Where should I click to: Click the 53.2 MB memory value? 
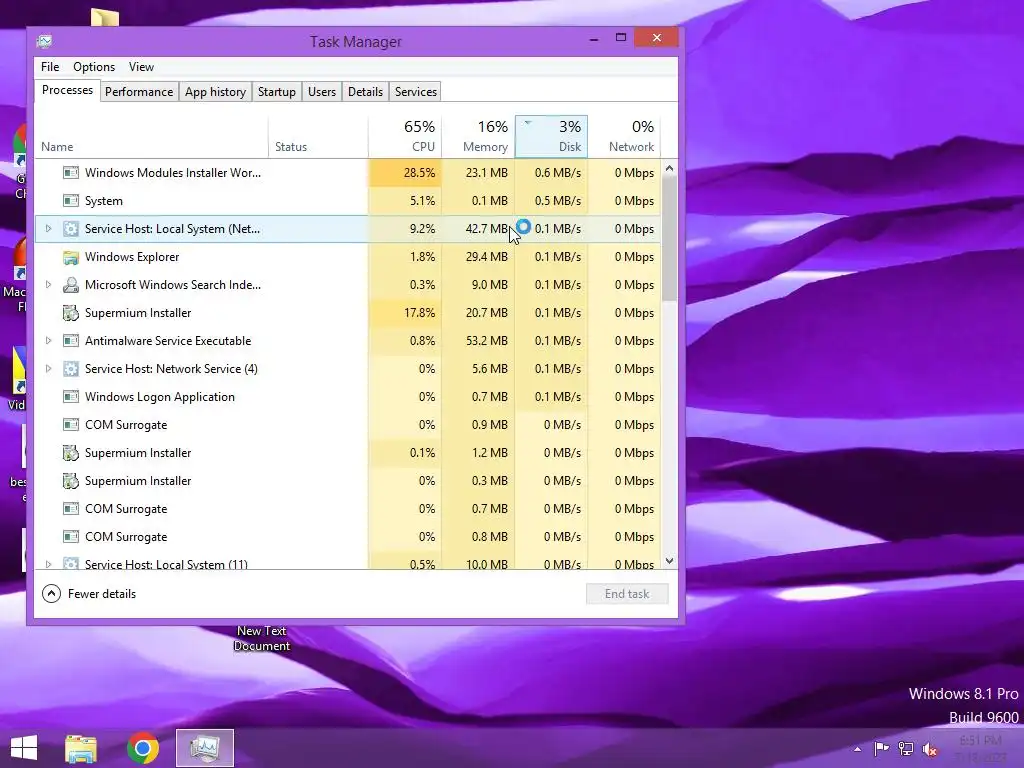(x=487, y=341)
